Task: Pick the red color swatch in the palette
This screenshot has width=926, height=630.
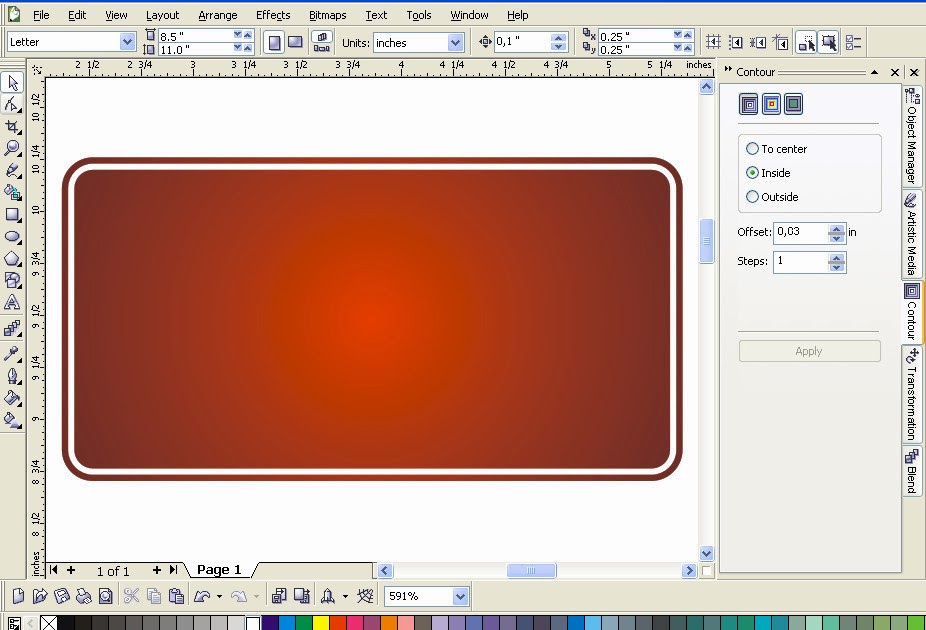Action: [339, 623]
